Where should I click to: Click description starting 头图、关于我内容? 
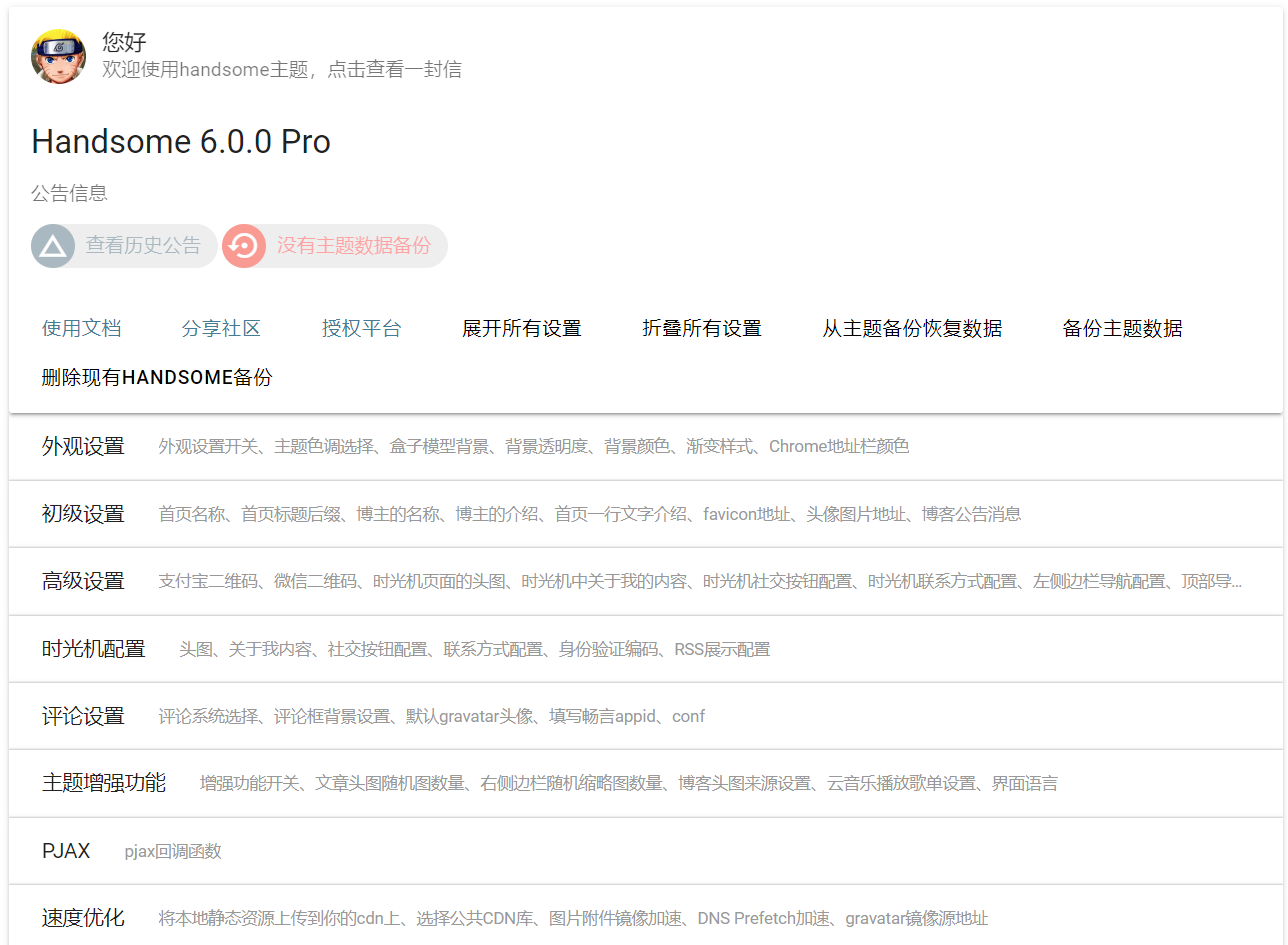475,649
